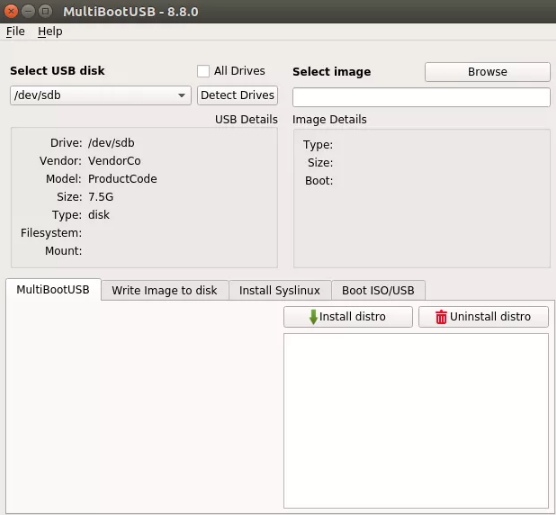The height and width of the screenshot is (515, 556).
Task: Open the Help menu
Action: click(x=50, y=32)
